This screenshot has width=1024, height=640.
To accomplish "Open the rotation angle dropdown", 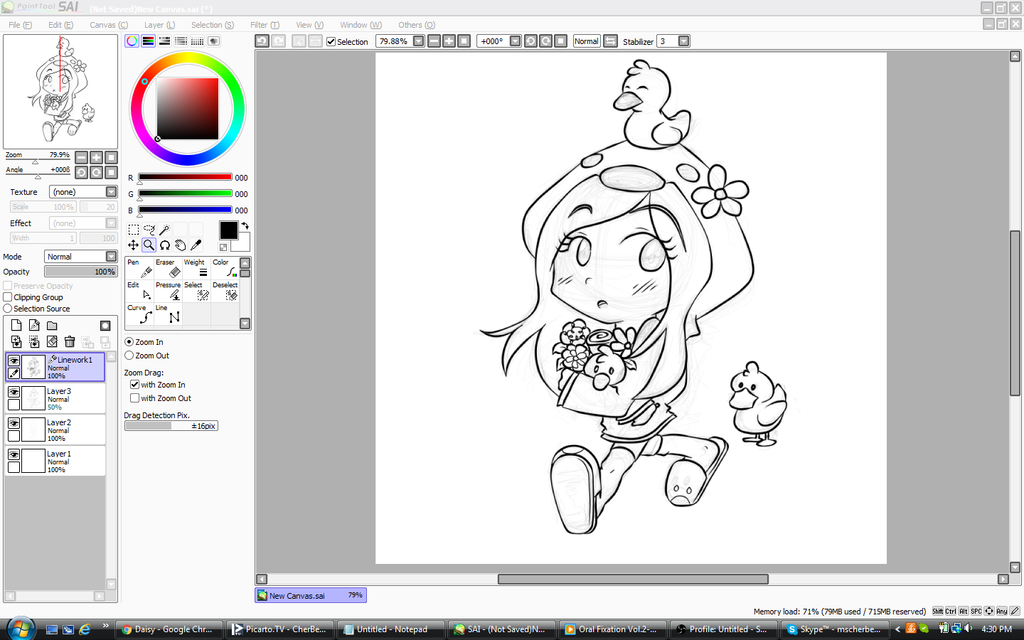I will point(515,41).
